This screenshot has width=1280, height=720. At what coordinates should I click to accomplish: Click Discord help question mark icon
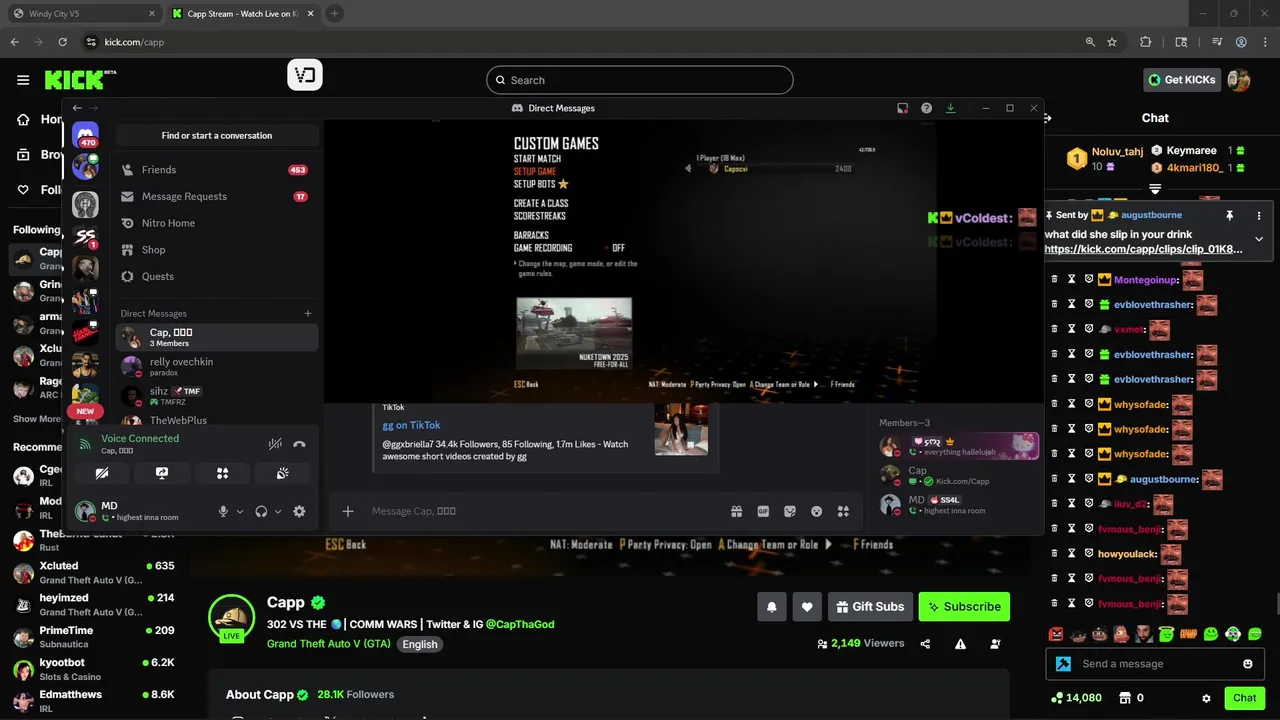[926, 108]
